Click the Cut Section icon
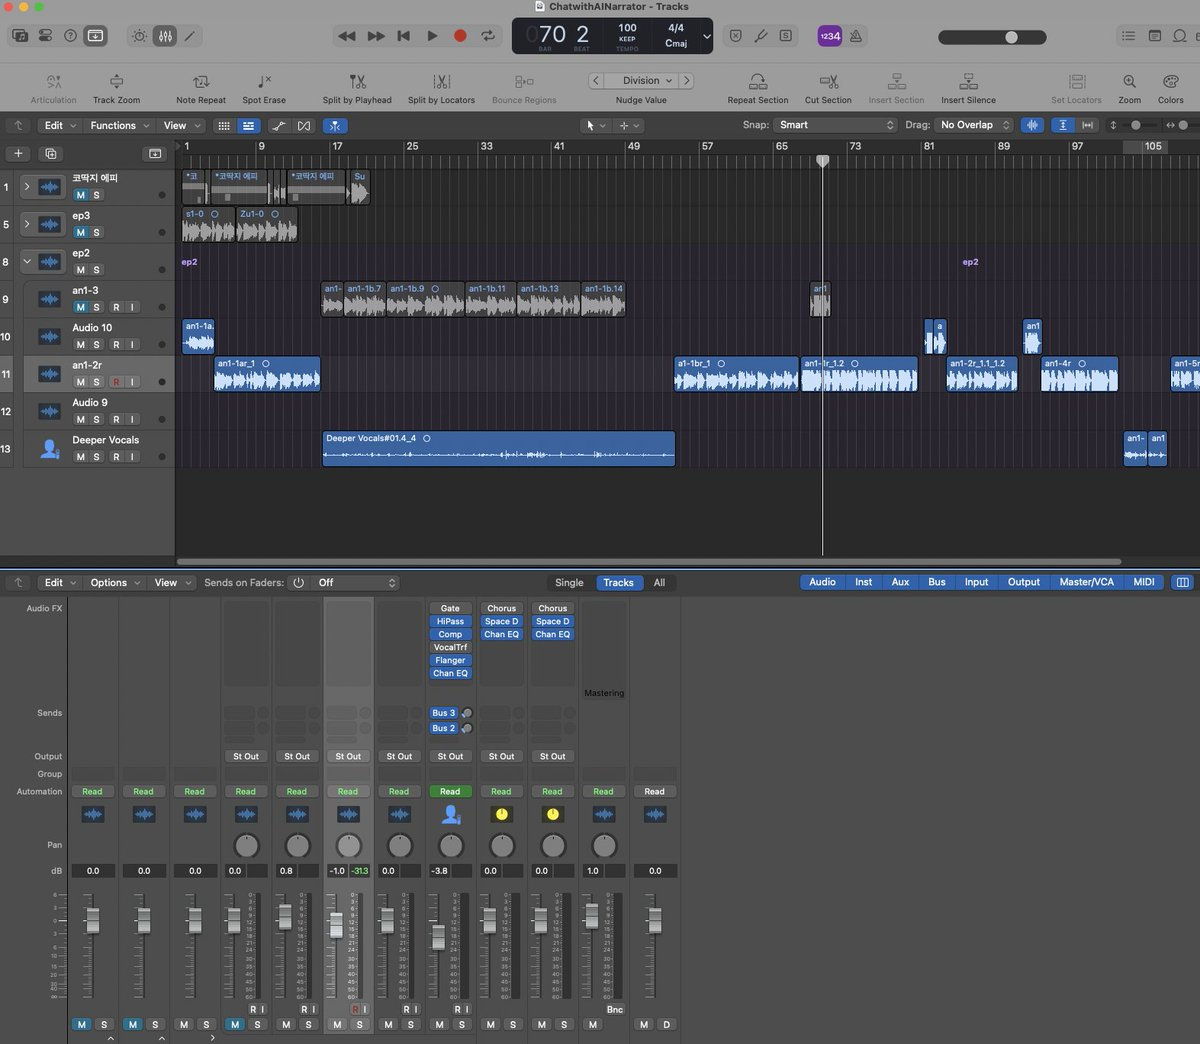The image size is (1200, 1044). [828, 82]
